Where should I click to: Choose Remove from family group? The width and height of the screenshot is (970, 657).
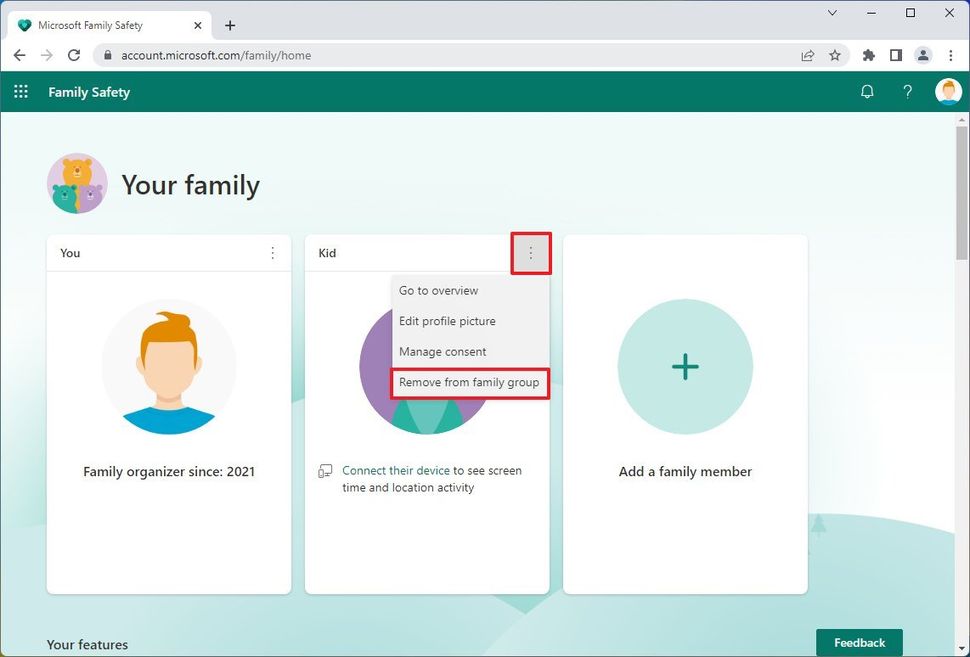469,382
